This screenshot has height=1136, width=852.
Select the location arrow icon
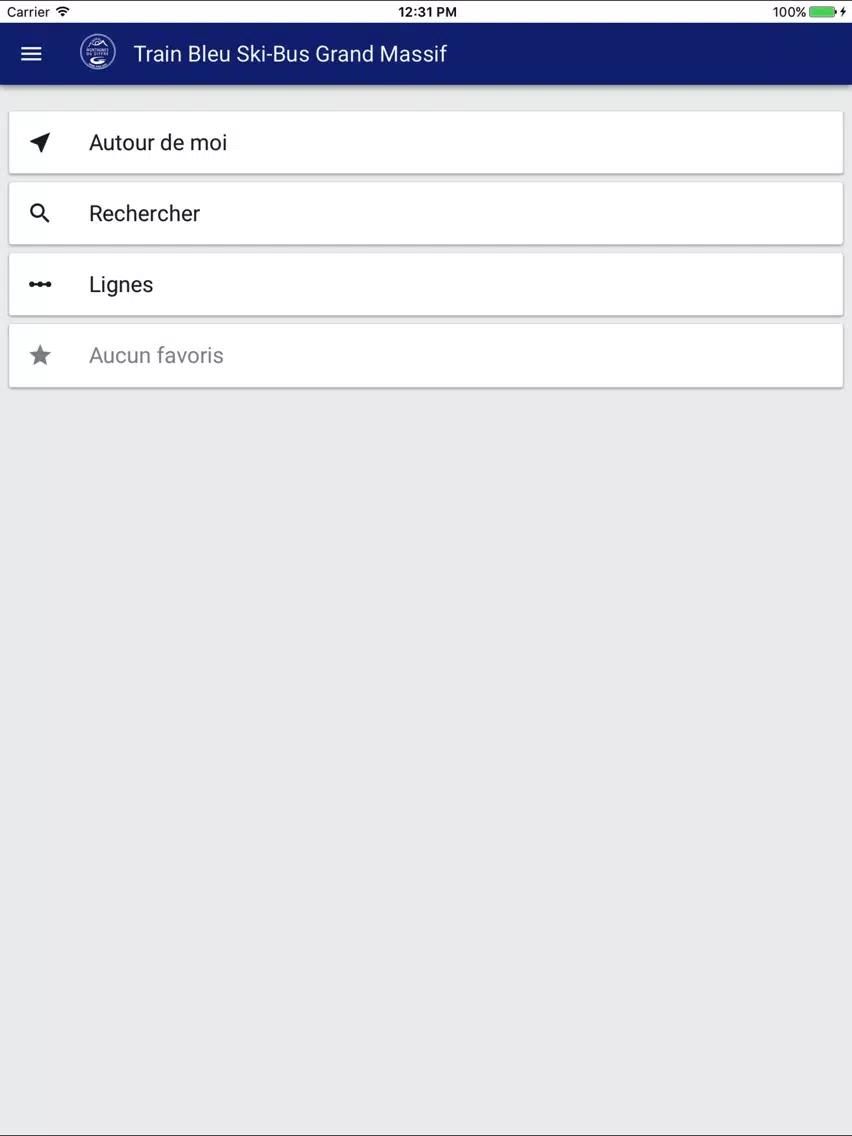41,142
